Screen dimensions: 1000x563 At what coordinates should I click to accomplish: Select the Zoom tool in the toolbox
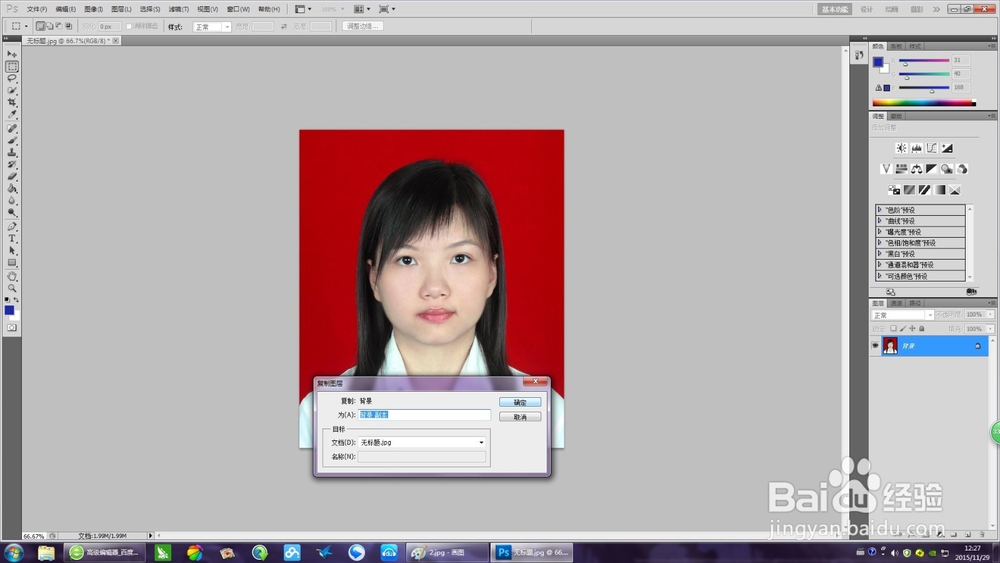tap(12, 288)
